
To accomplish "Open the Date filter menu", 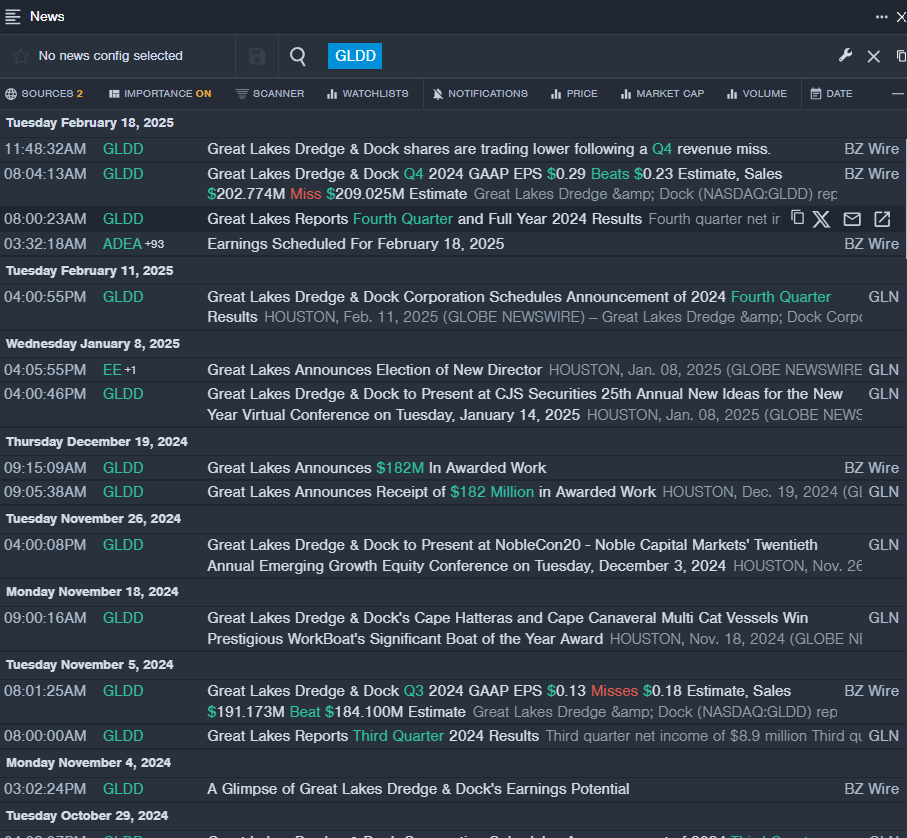I will click(x=831, y=94).
